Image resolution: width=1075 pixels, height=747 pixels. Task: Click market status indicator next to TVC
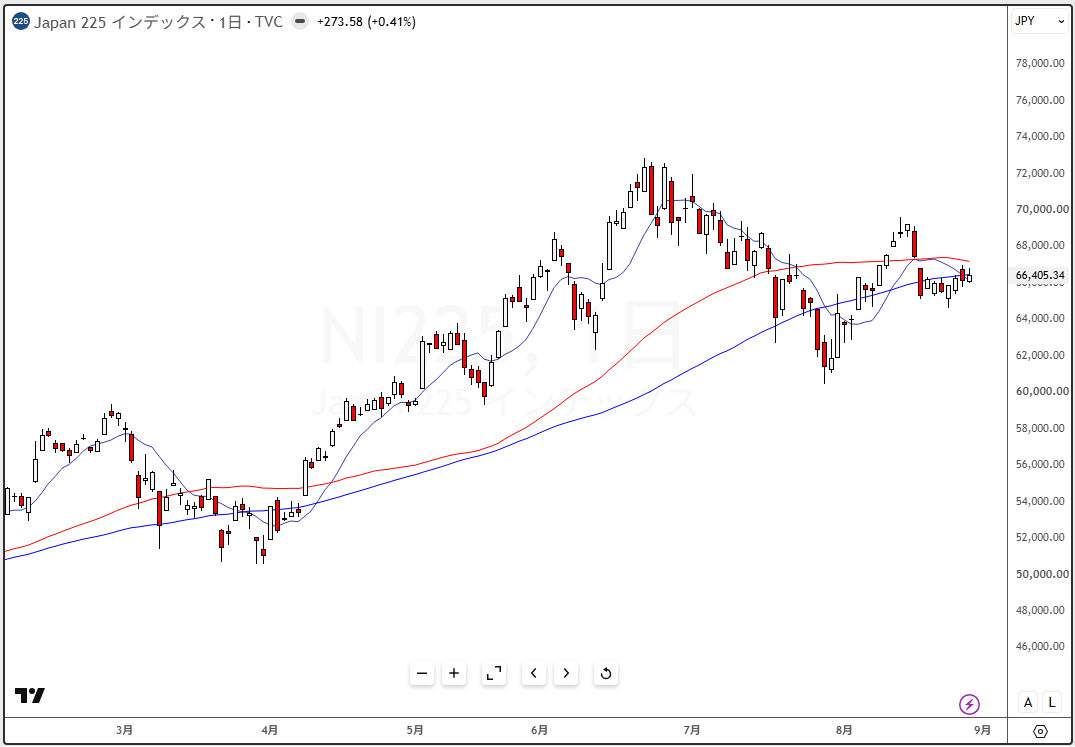click(300, 22)
